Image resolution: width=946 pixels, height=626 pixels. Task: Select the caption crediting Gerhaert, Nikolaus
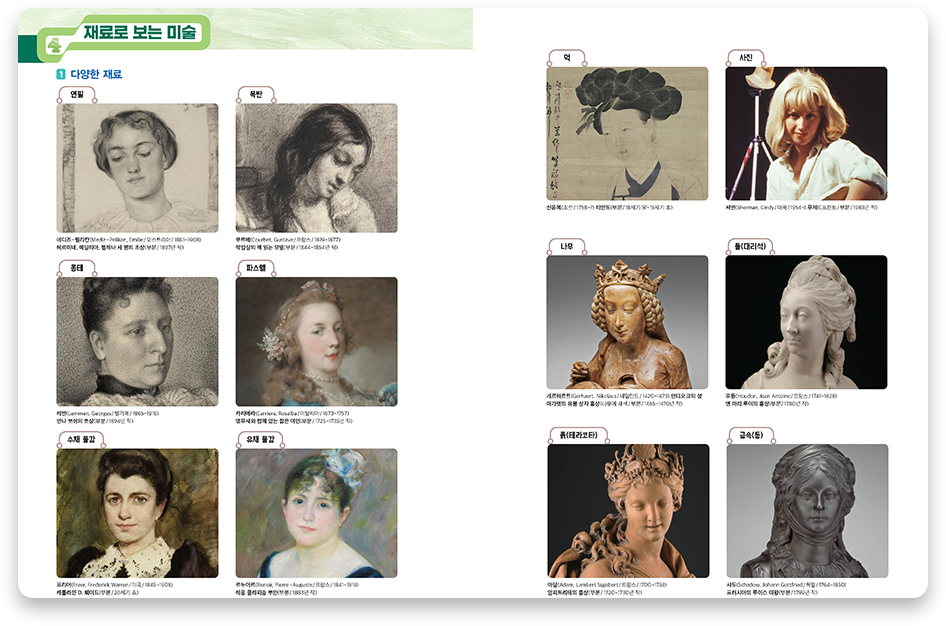[624, 400]
